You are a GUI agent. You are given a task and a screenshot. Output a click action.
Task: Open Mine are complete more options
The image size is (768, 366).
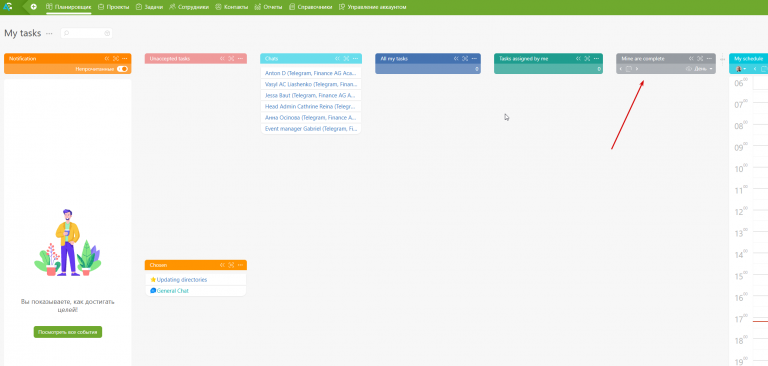710,58
